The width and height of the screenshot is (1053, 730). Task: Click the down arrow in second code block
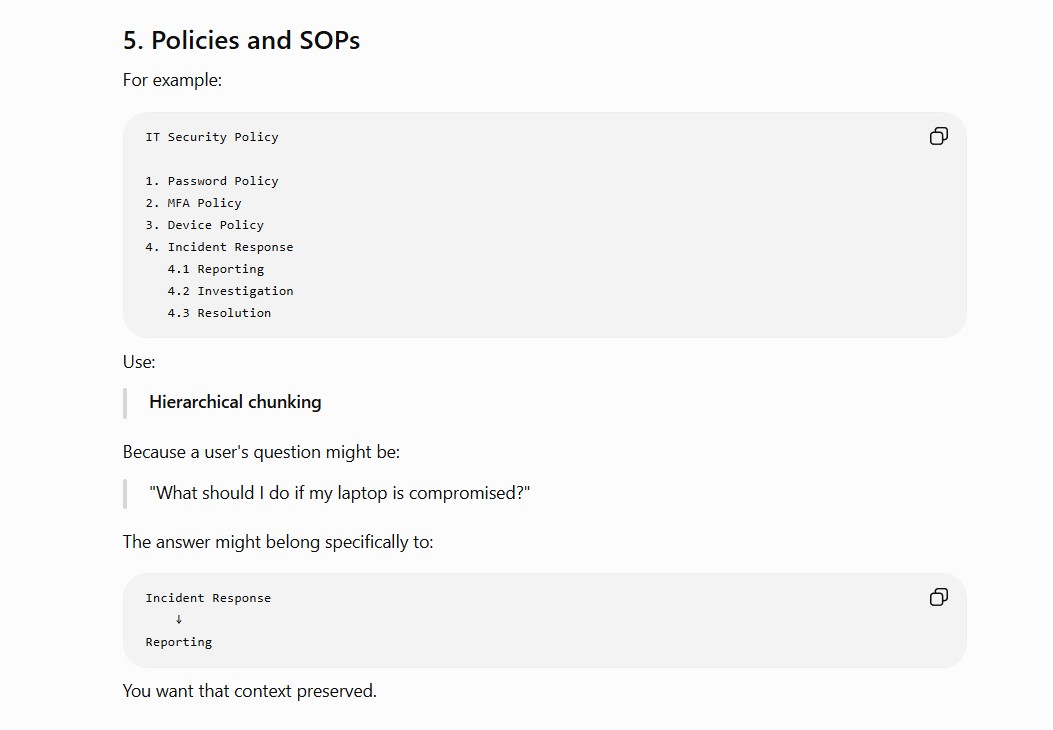(x=179, y=619)
